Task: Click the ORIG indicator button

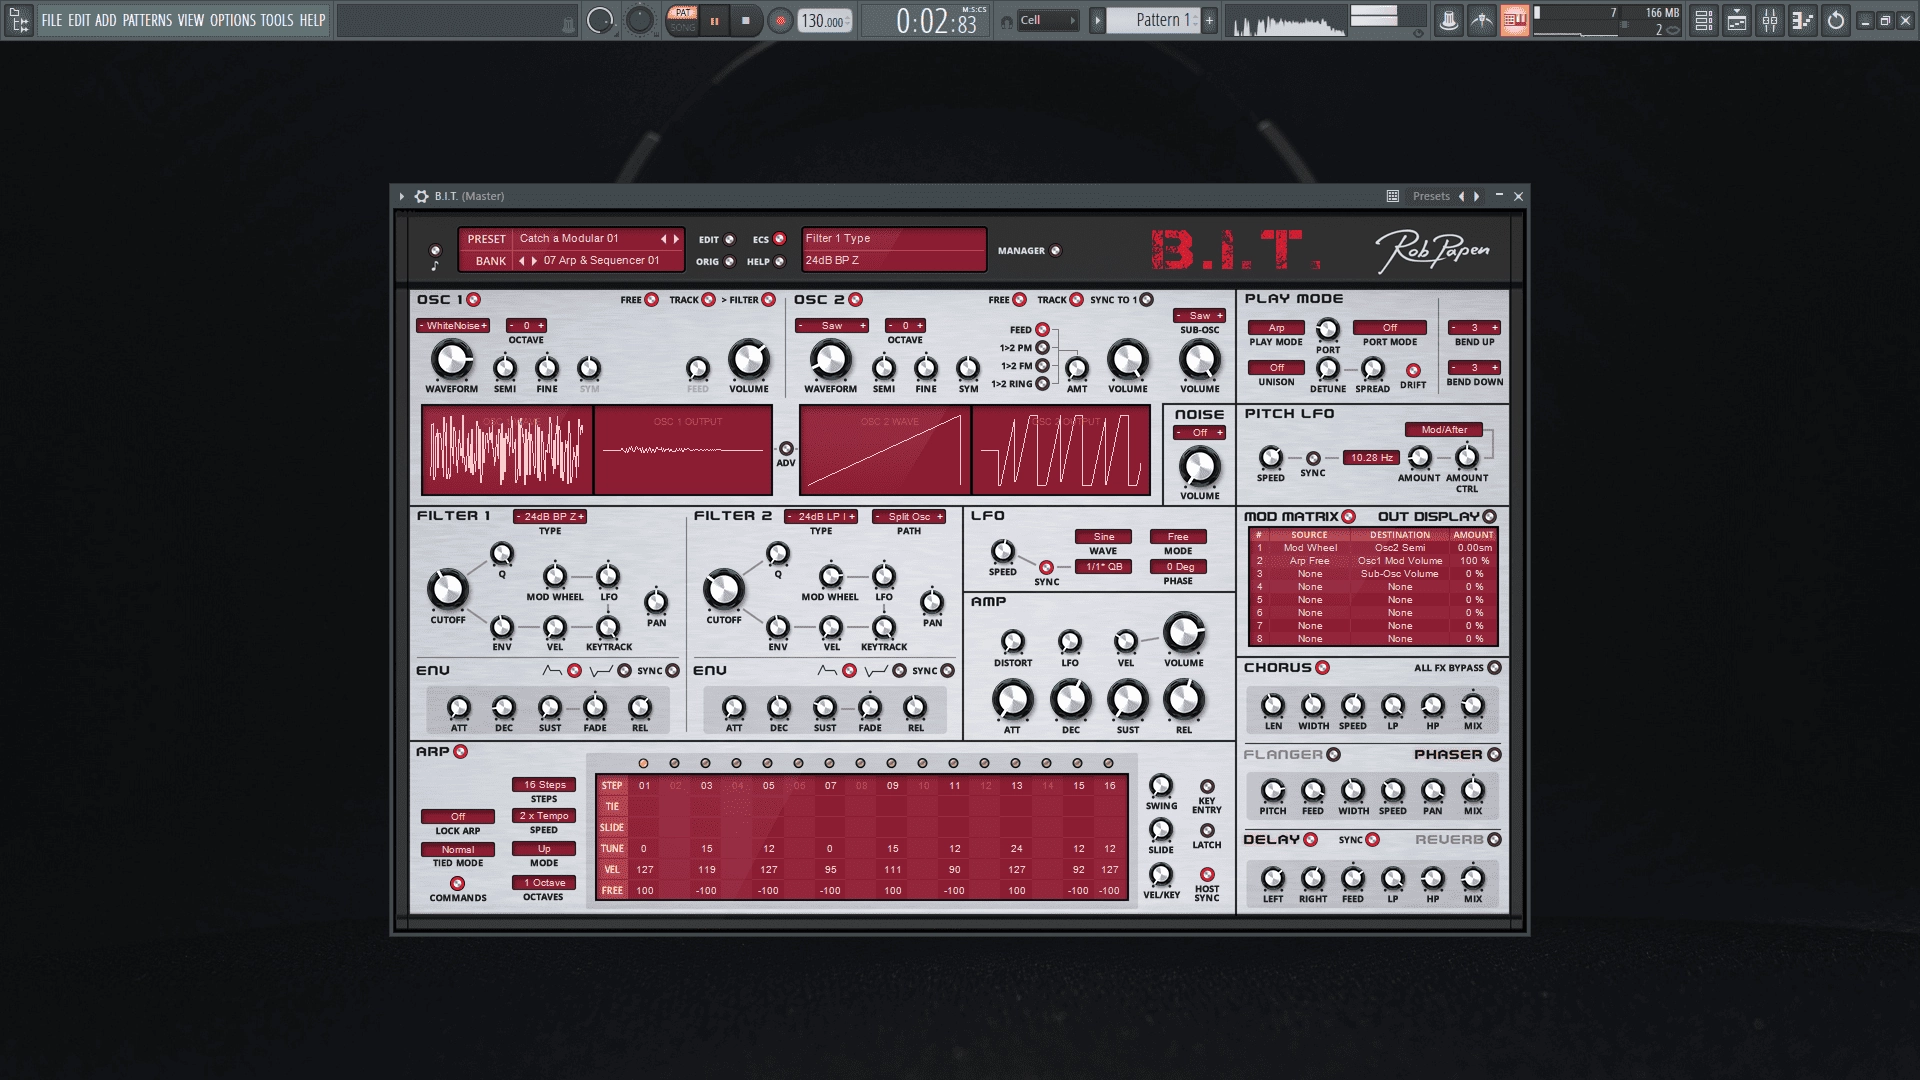Action: point(729,262)
